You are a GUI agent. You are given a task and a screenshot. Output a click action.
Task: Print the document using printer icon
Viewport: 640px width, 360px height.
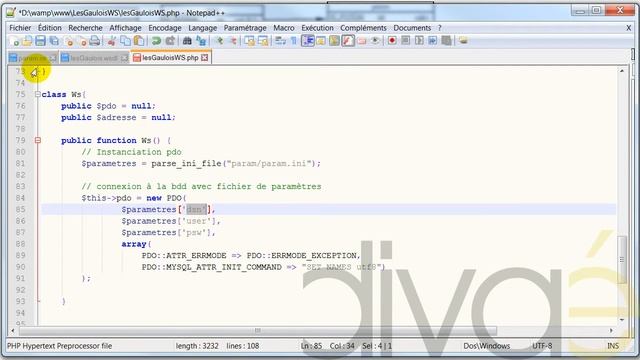[x=95, y=41]
